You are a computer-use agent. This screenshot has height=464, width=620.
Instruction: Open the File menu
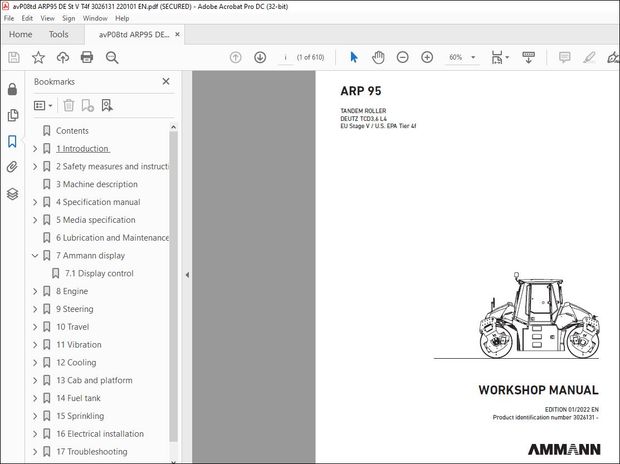point(9,18)
